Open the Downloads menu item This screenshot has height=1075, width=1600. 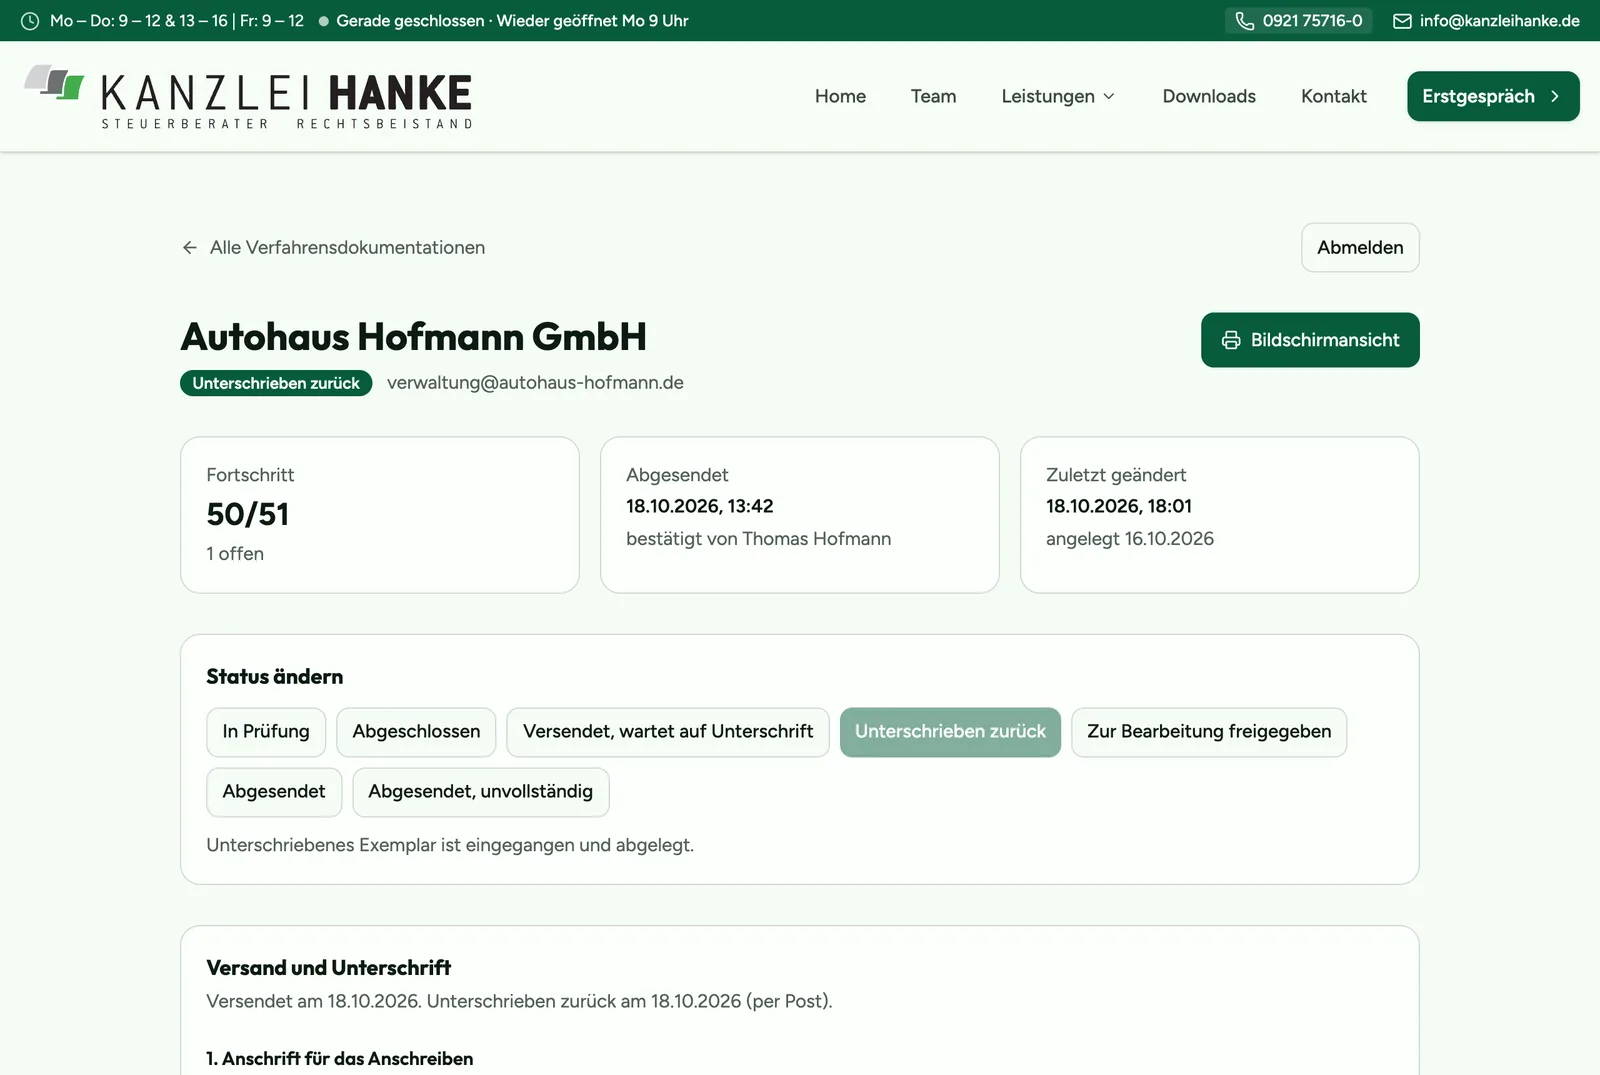coord(1209,96)
